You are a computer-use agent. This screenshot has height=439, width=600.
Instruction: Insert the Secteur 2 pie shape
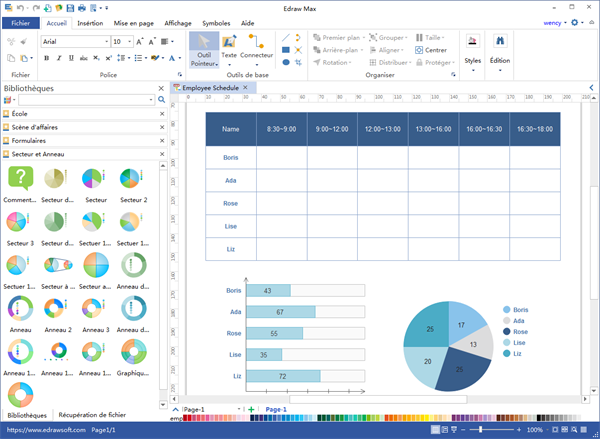[132, 180]
